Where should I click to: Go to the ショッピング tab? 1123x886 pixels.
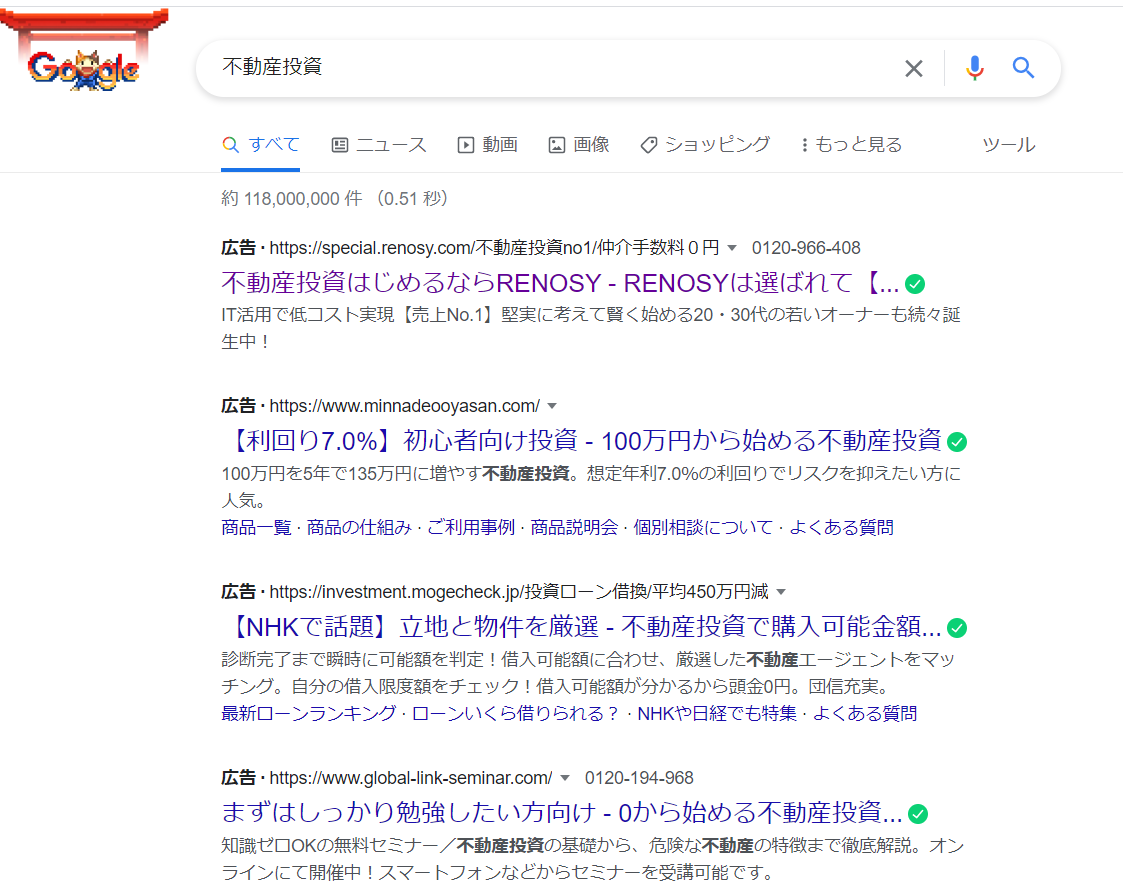[x=705, y=145]
